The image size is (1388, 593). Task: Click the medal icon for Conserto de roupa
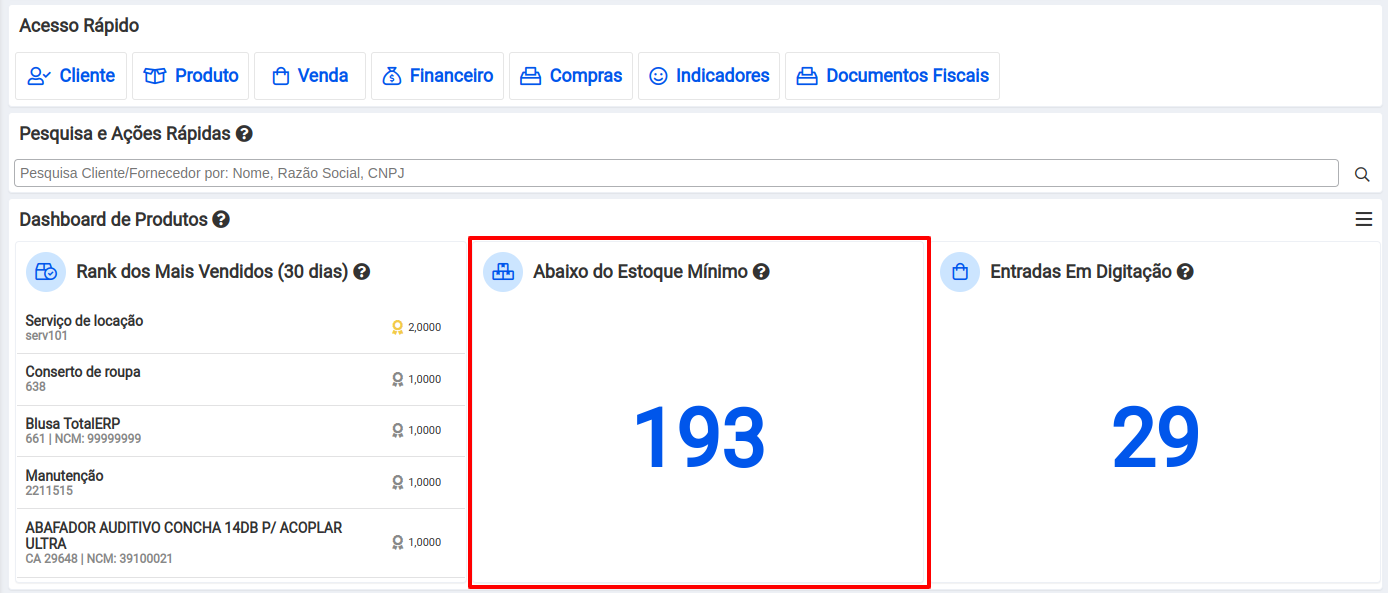(397, 379)
